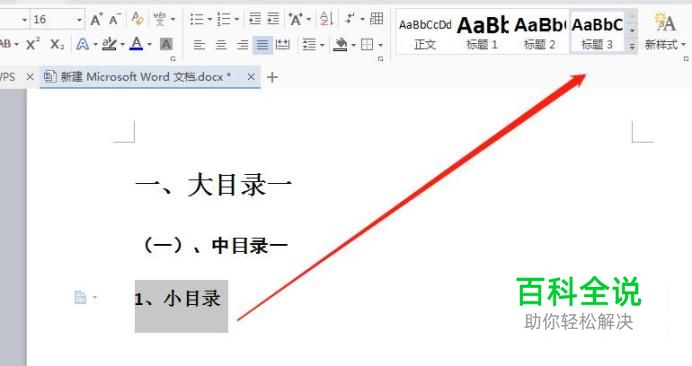Click the selected text 1、小目录
The width and height of the screenshot is (692, 366).
coord(178,299)
